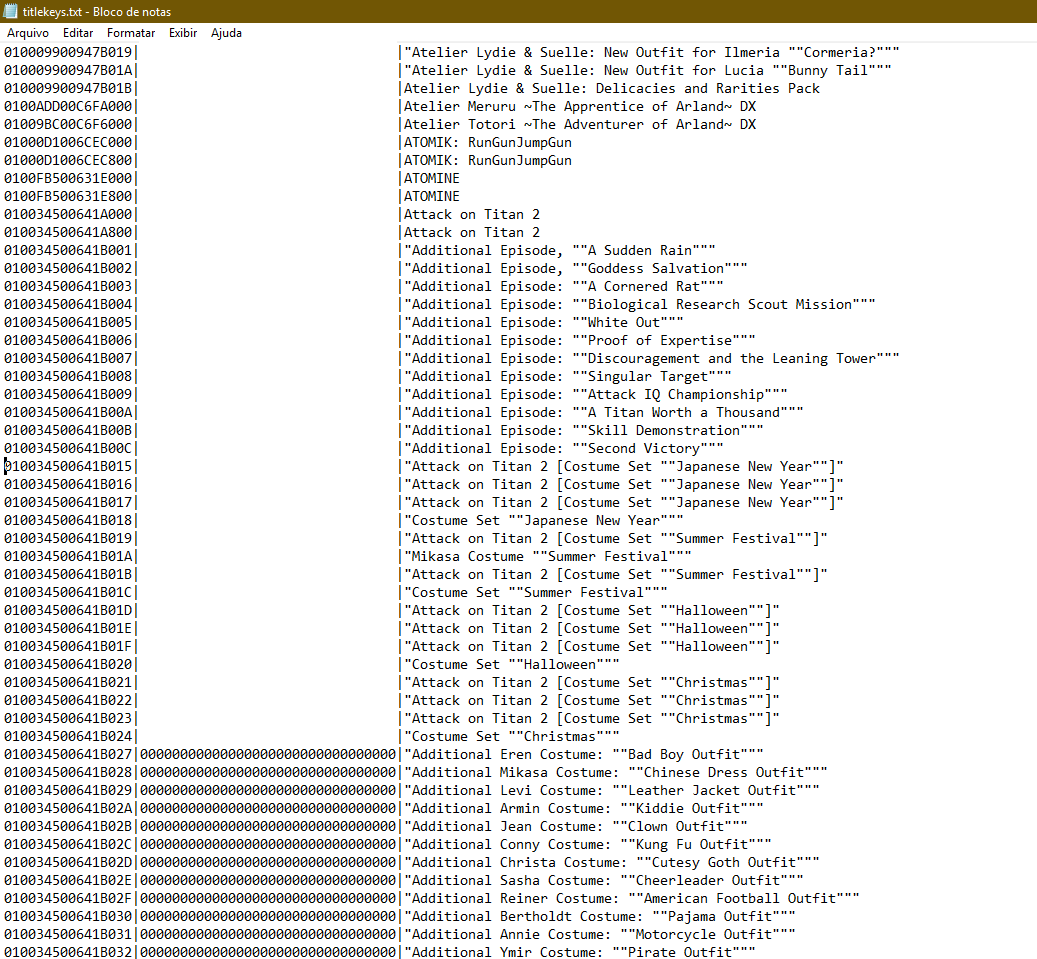Click the text Singular Target

pos(647,376)
